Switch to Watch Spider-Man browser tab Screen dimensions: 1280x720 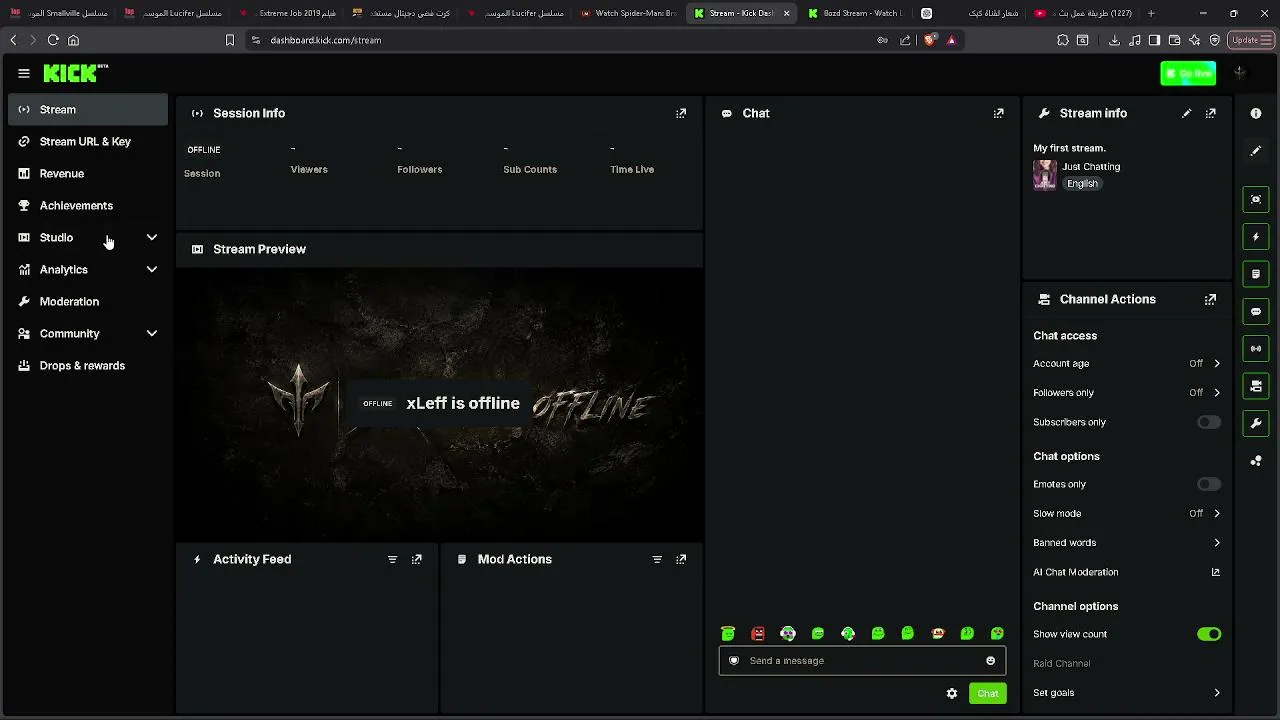tap(628, 13)
